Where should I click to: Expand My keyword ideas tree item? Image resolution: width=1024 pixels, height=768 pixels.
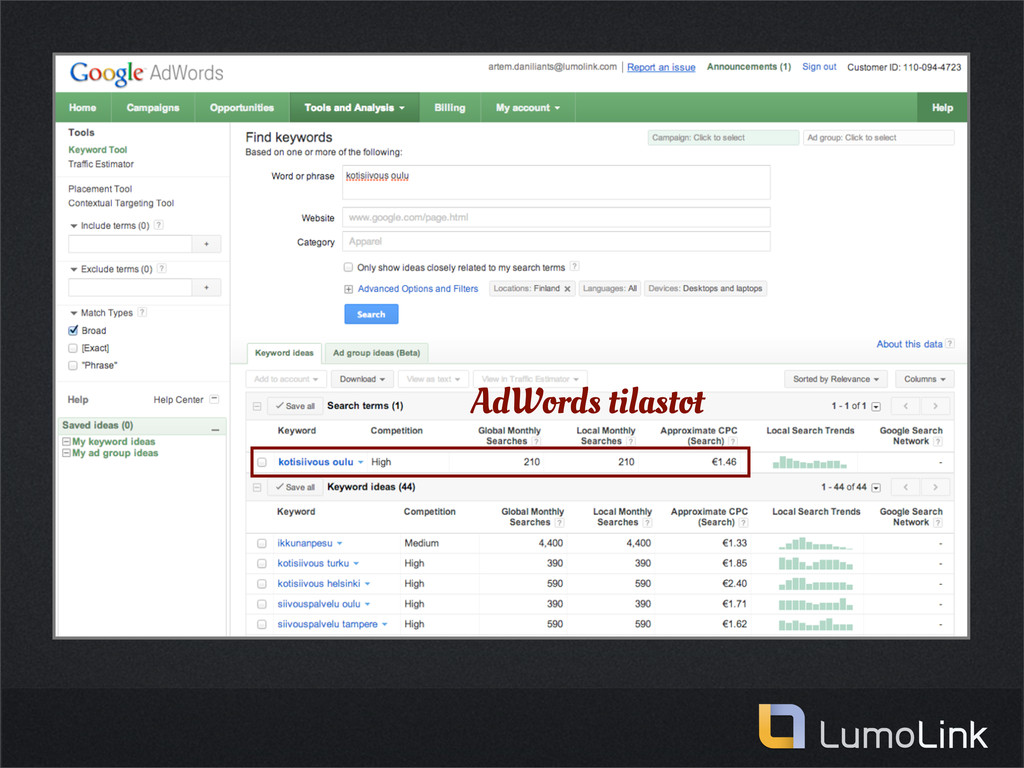66,441
